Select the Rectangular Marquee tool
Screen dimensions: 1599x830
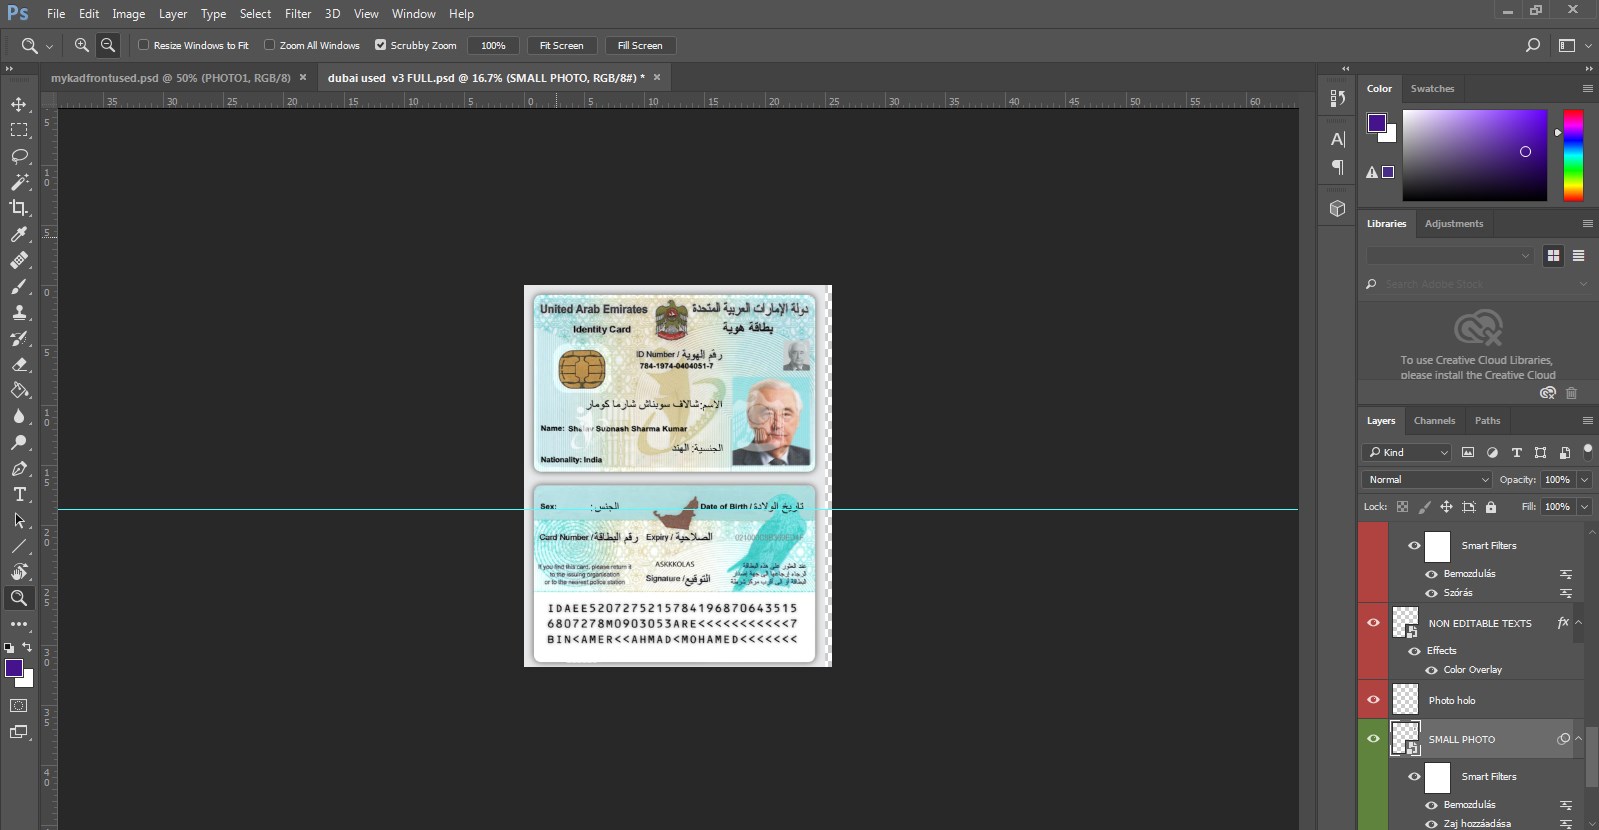click(19, 130)
